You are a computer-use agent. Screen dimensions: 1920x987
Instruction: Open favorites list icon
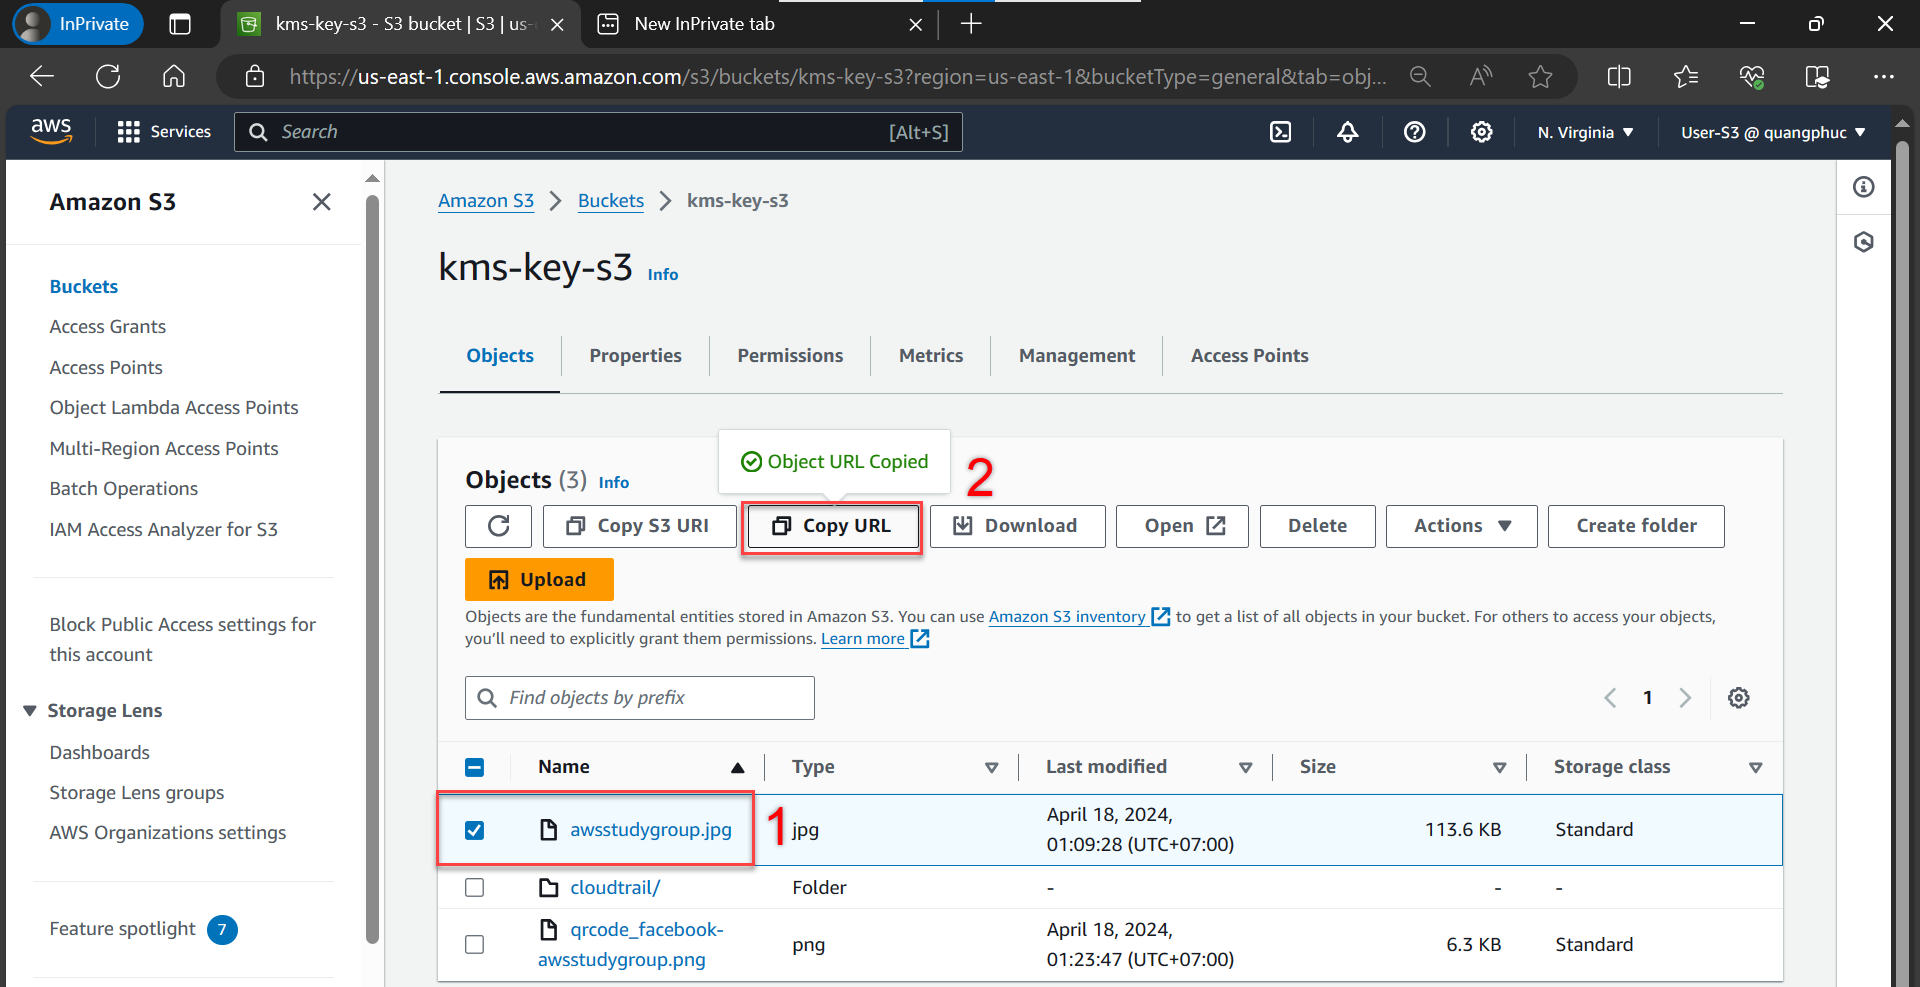click(x=1686, y=77)
